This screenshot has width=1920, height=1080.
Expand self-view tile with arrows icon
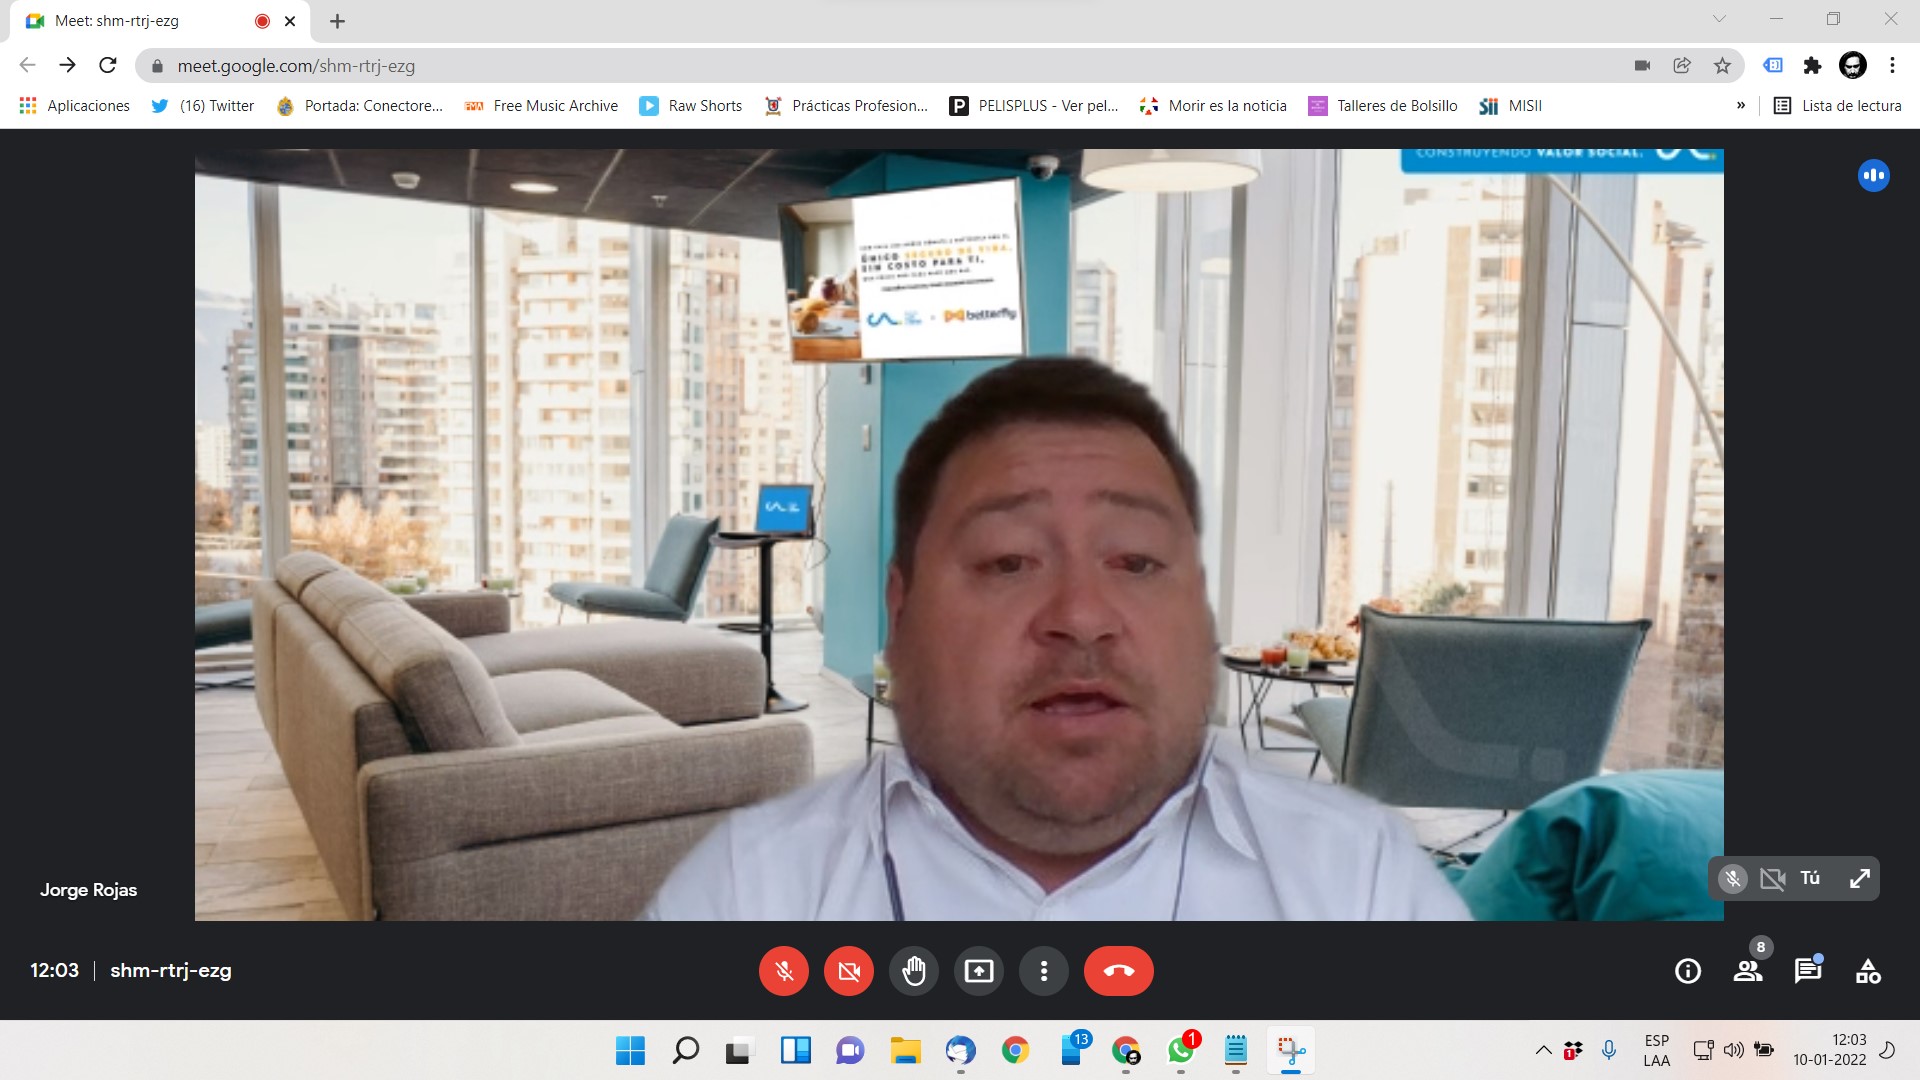click(1860, 879)
